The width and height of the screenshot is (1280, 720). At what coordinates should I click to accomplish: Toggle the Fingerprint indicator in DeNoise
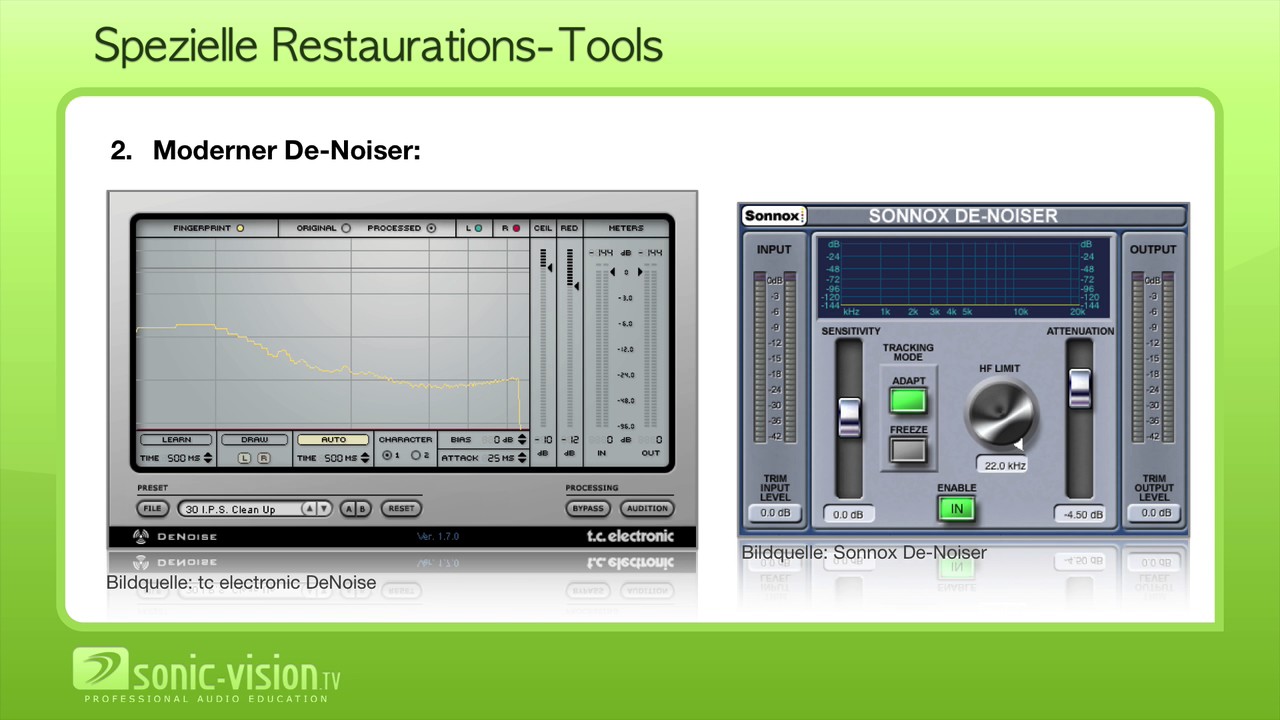[x=240, y=228]
